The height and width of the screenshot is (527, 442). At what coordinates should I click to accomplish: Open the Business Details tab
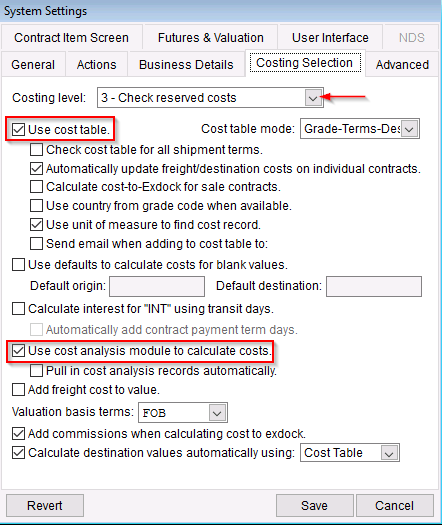point(186,64)
